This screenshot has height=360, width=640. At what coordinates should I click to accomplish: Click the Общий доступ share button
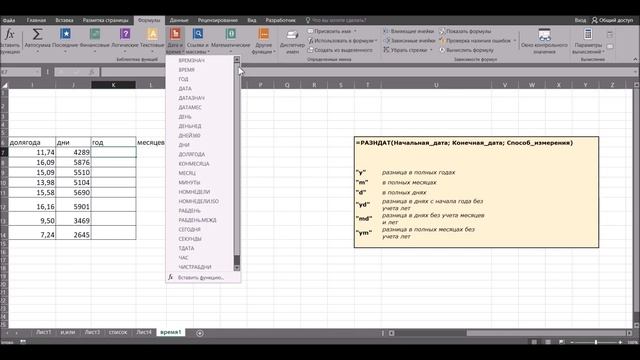[x=613, y=20]
